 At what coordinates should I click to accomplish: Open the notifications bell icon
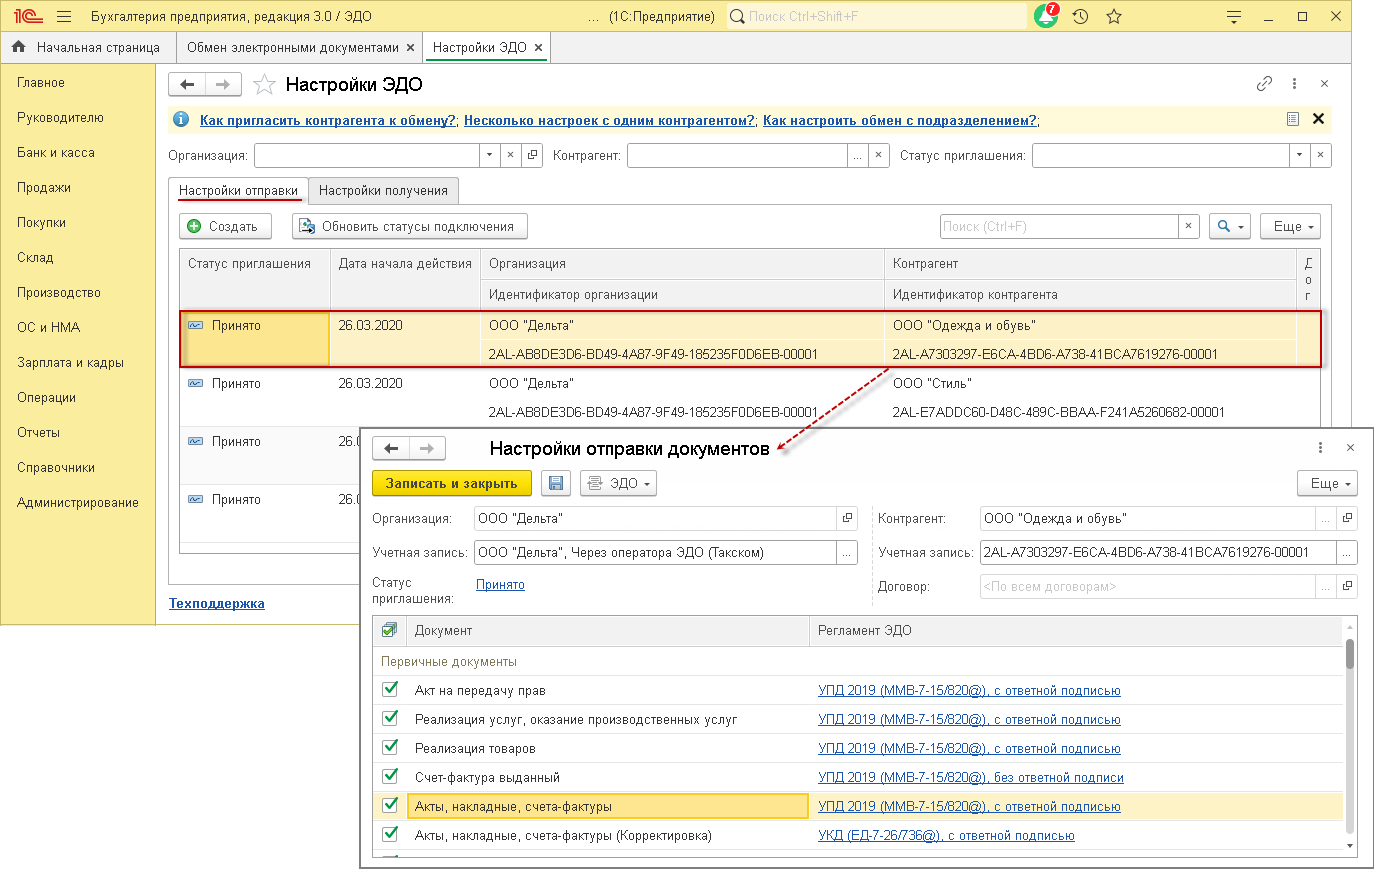click(1046, 16)
